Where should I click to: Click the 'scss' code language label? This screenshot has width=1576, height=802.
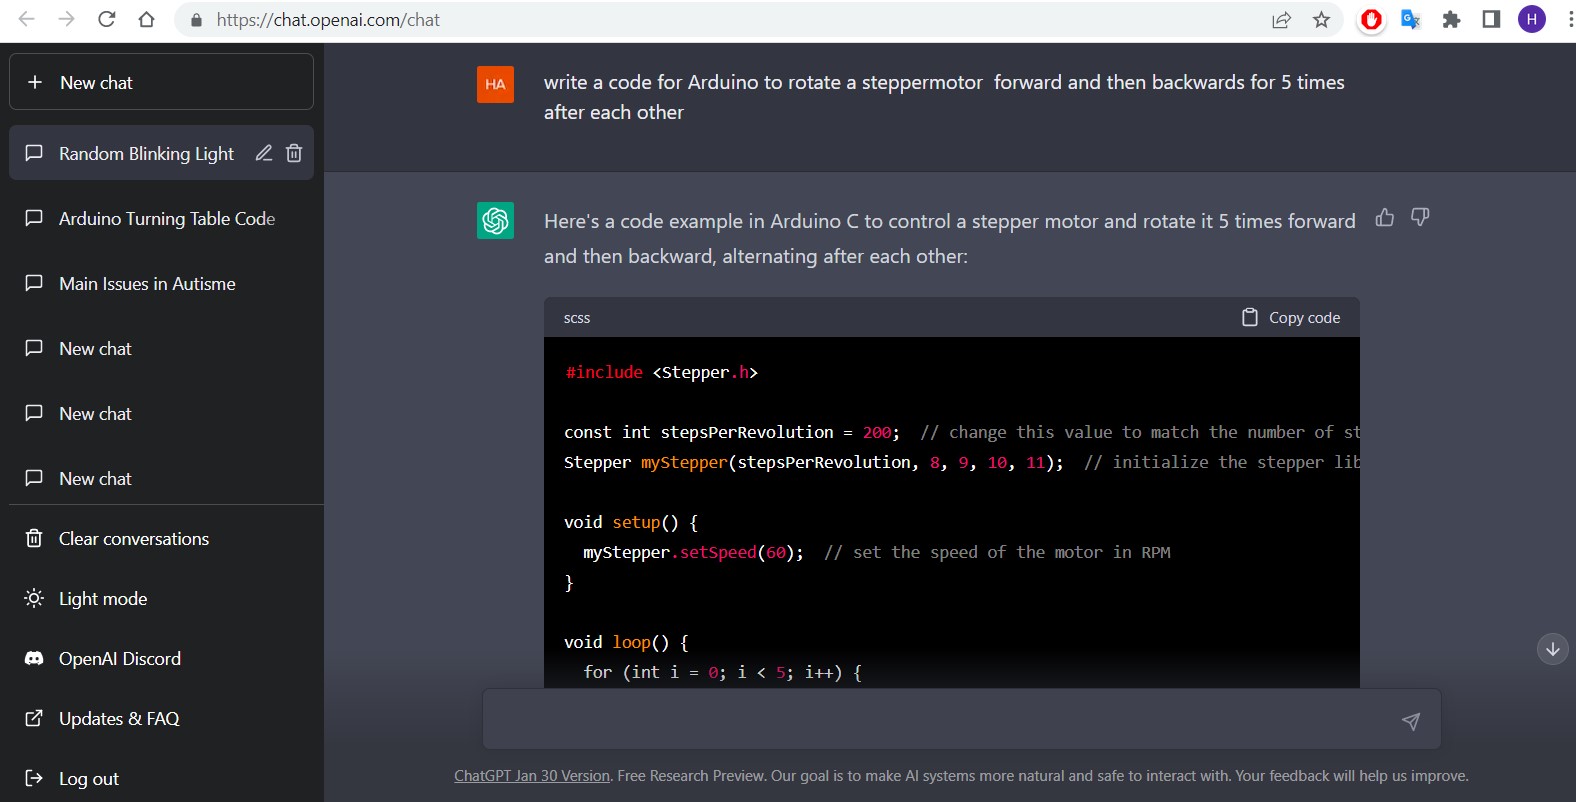point(577,318)
